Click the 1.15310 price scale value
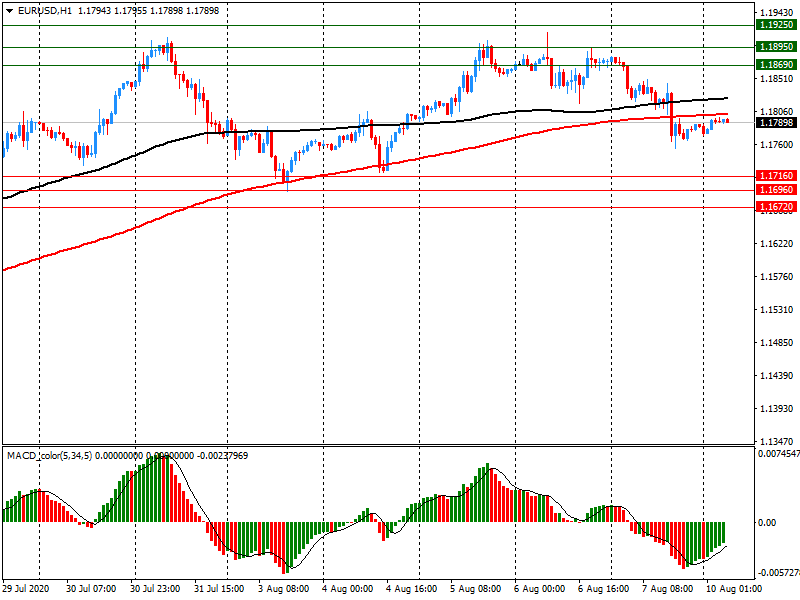This screenshot has width=800, height=600. 777,310
